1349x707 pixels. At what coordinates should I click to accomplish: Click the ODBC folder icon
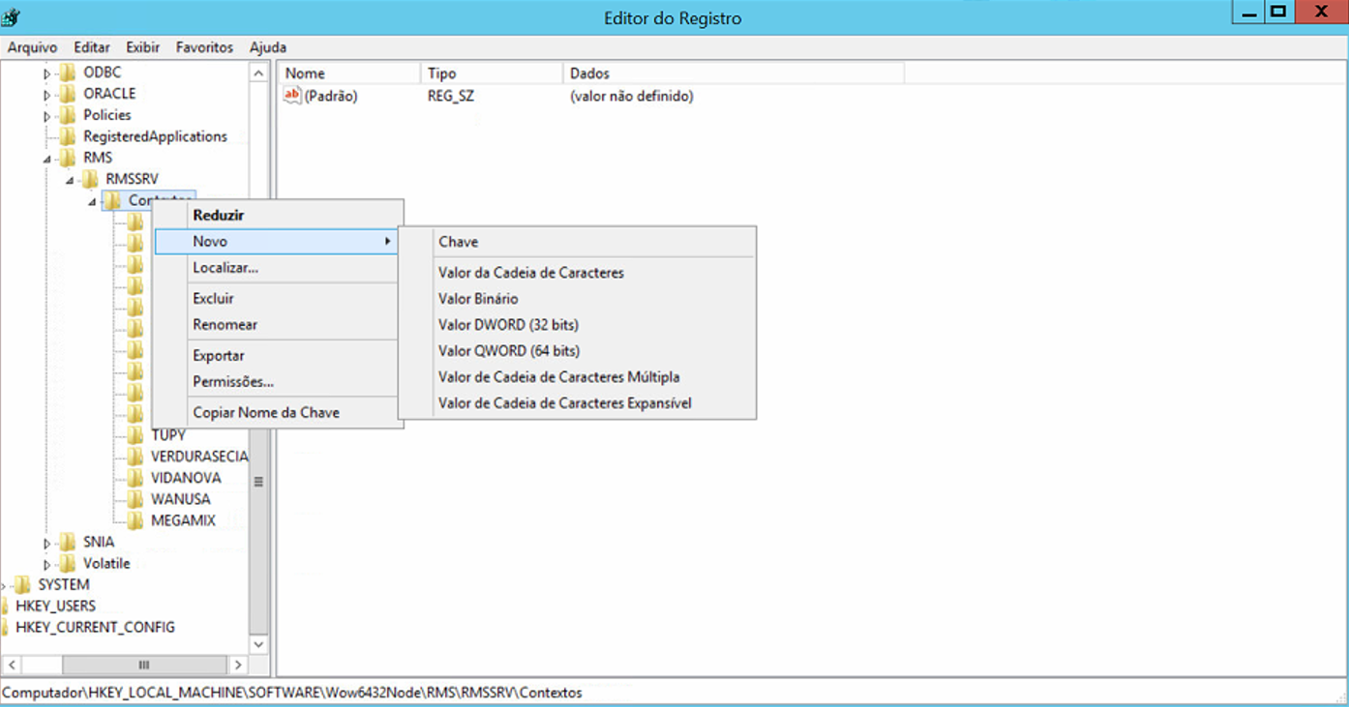click(67, 73)
